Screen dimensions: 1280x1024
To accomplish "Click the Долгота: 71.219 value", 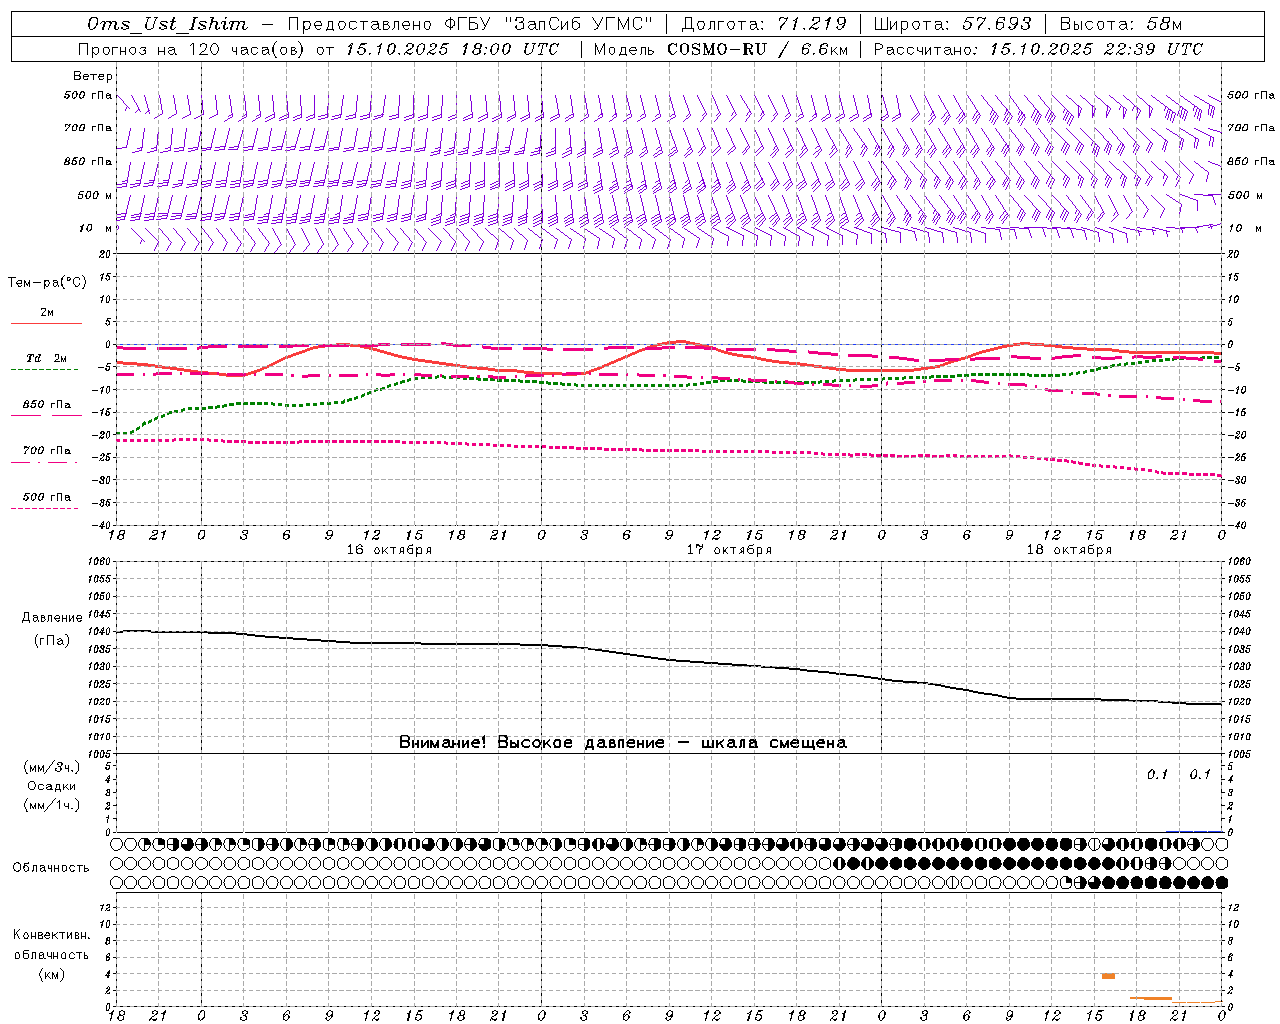I will 764,24.
